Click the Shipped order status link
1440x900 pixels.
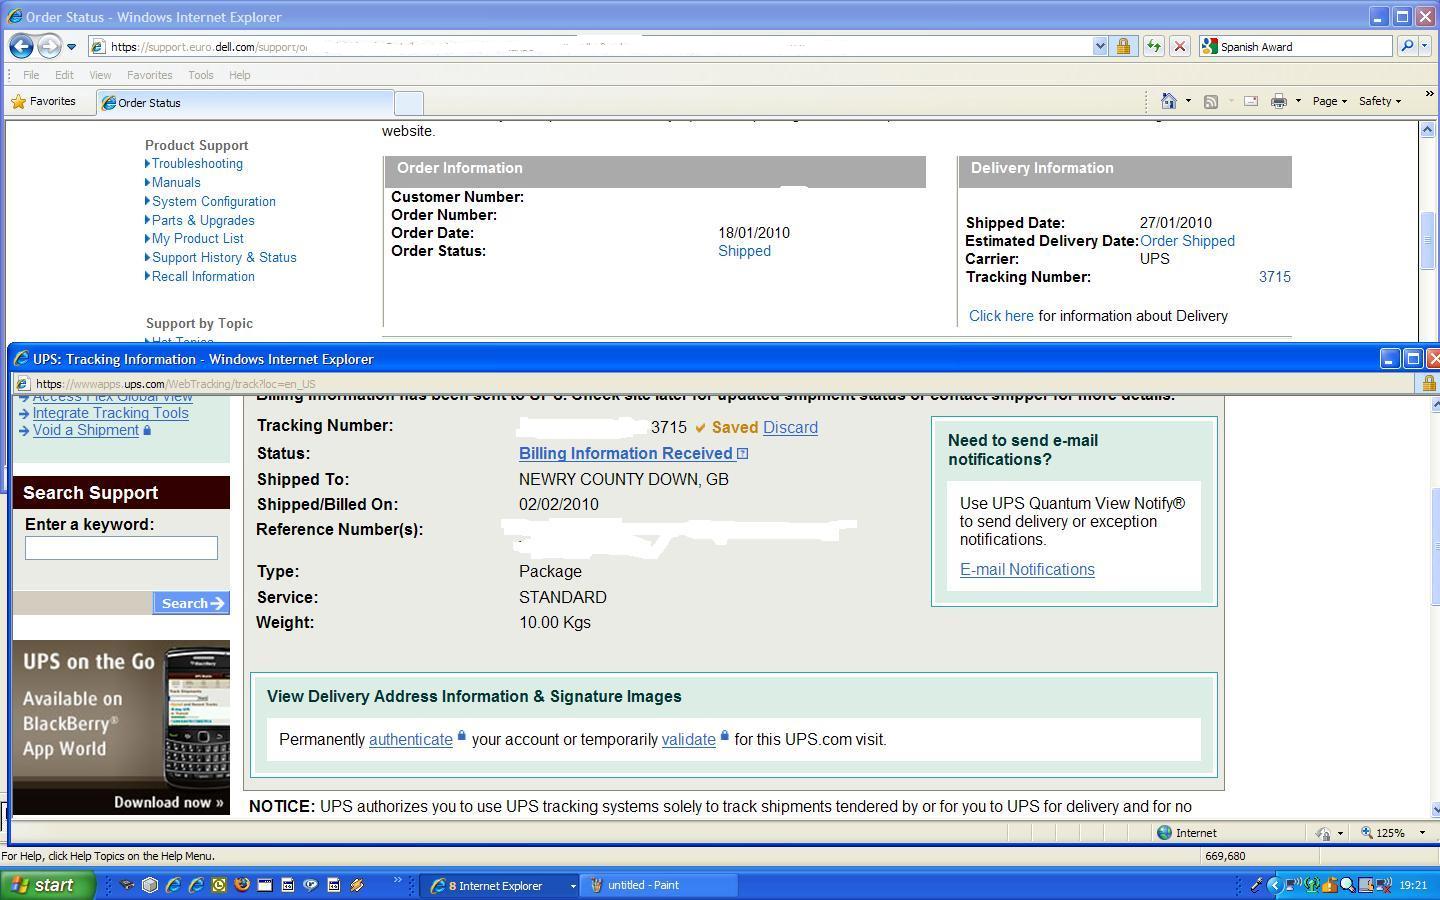point(744,251)
